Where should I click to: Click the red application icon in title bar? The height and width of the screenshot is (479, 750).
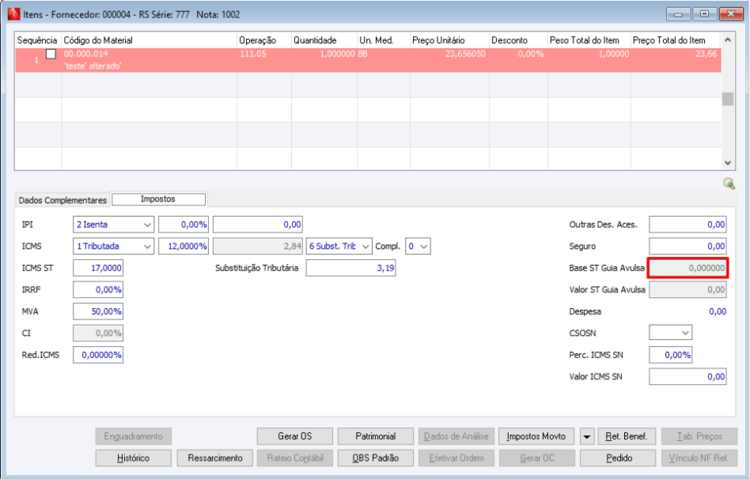pos(14,14)
